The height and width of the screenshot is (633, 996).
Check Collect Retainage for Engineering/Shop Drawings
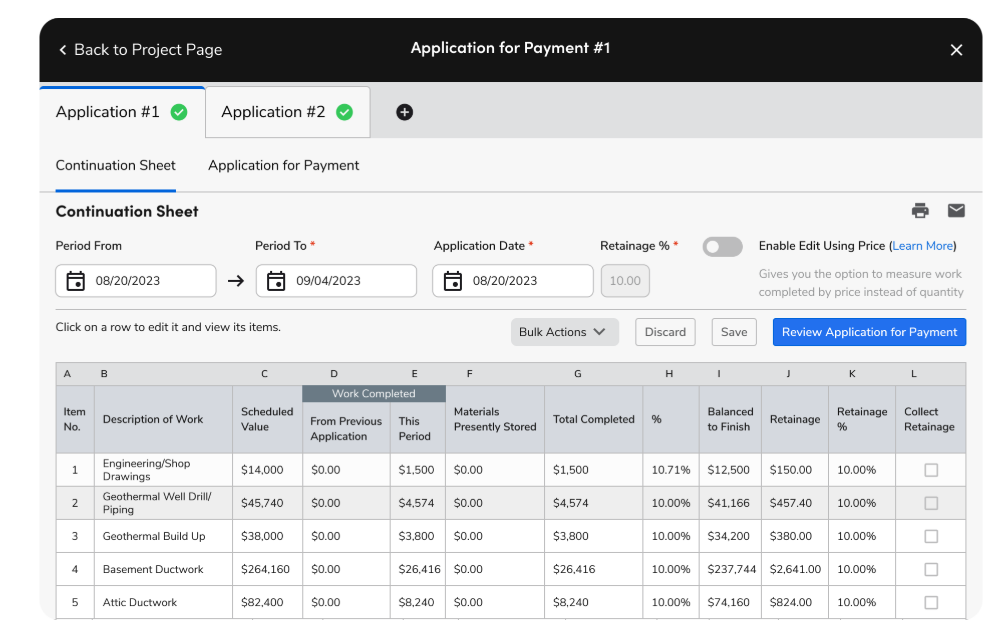tap(930, 470)
